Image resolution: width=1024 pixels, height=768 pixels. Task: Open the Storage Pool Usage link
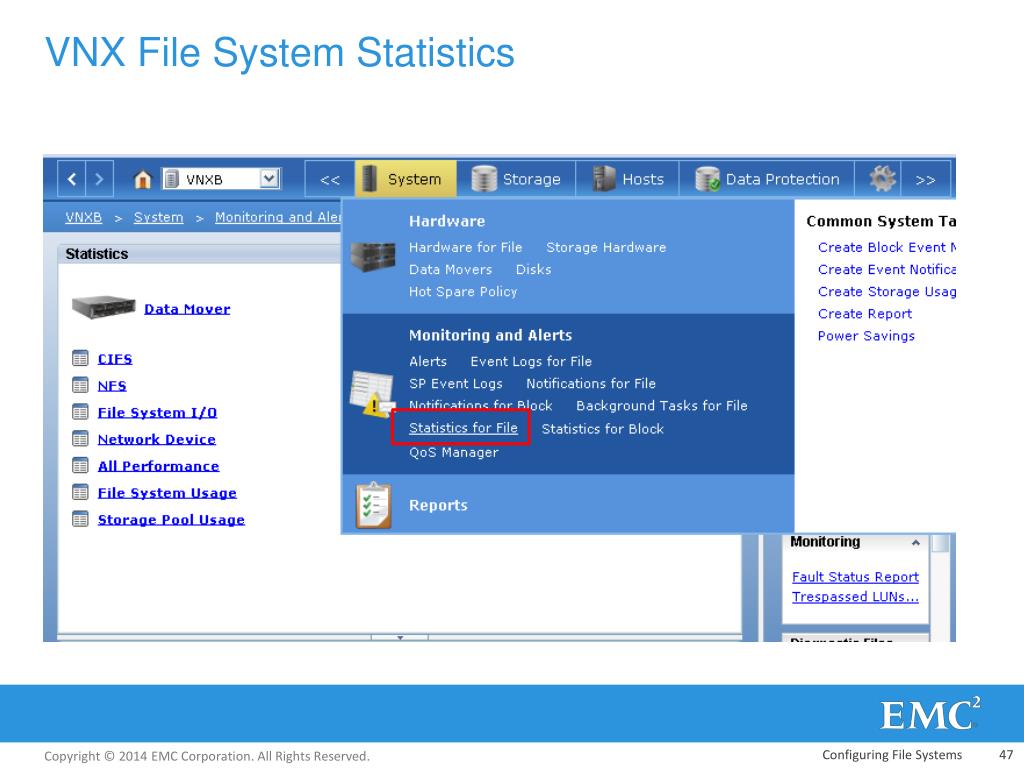(x=171, y=520)
